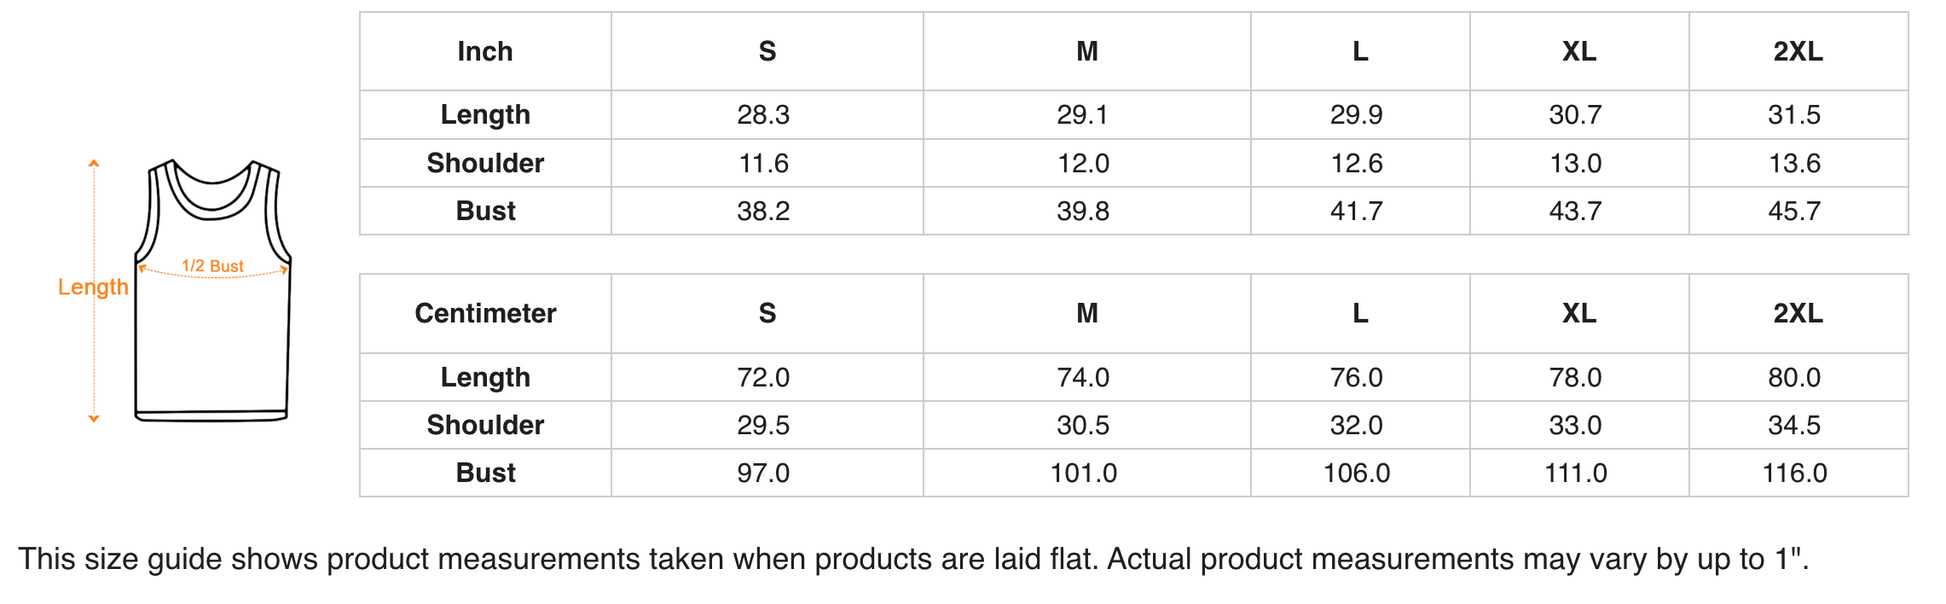1946x604 pixels.
Task: Select the 30.7 length cell
Action: [x=1575, y=115]
